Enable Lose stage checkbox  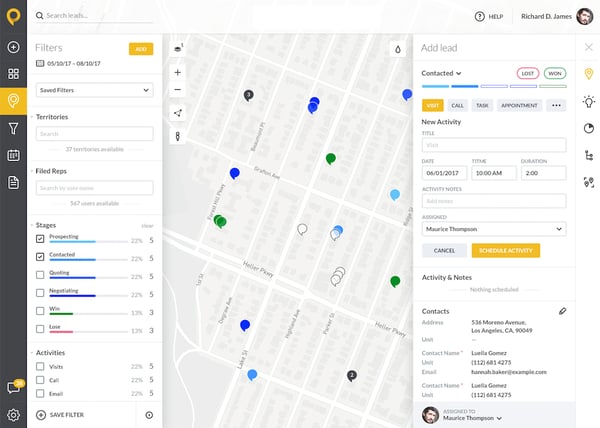coord(40,329)
